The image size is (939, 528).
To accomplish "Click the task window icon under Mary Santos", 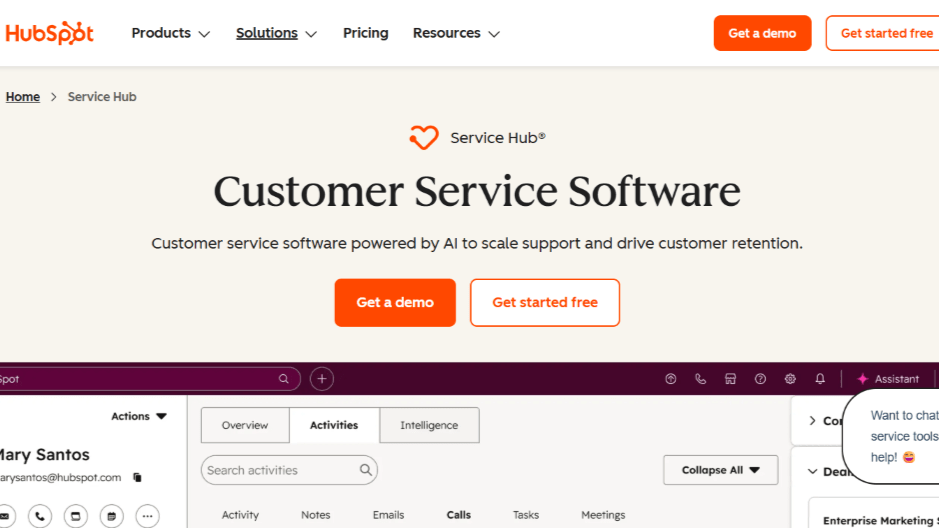I will tap(75, 516).
